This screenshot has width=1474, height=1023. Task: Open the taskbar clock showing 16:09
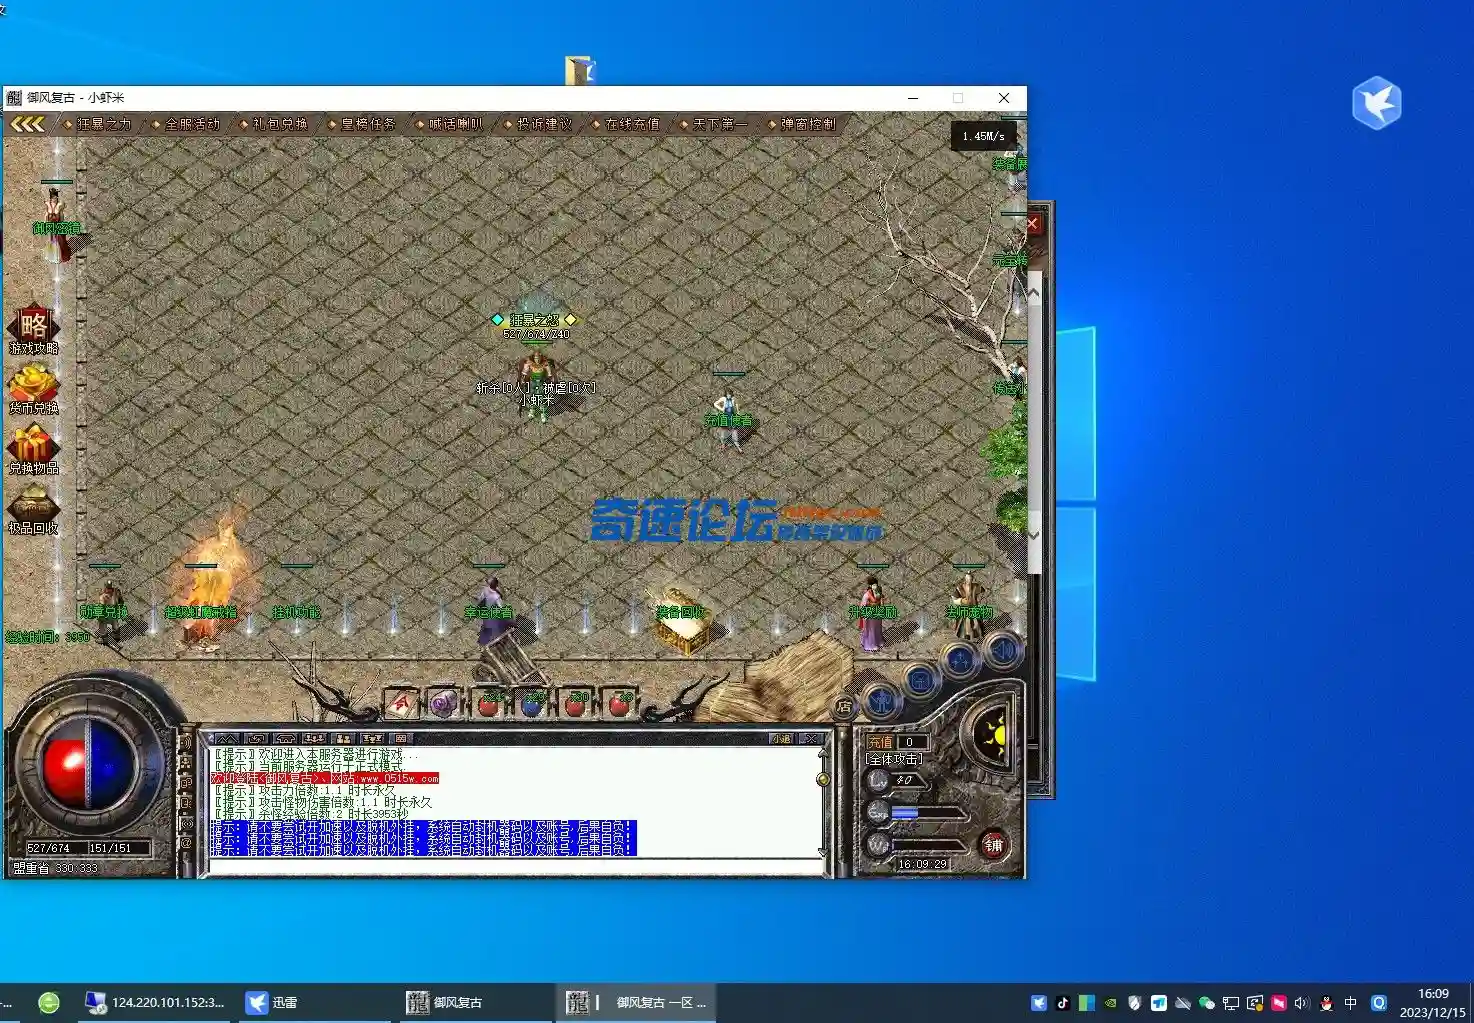tap(1433, 1003)
